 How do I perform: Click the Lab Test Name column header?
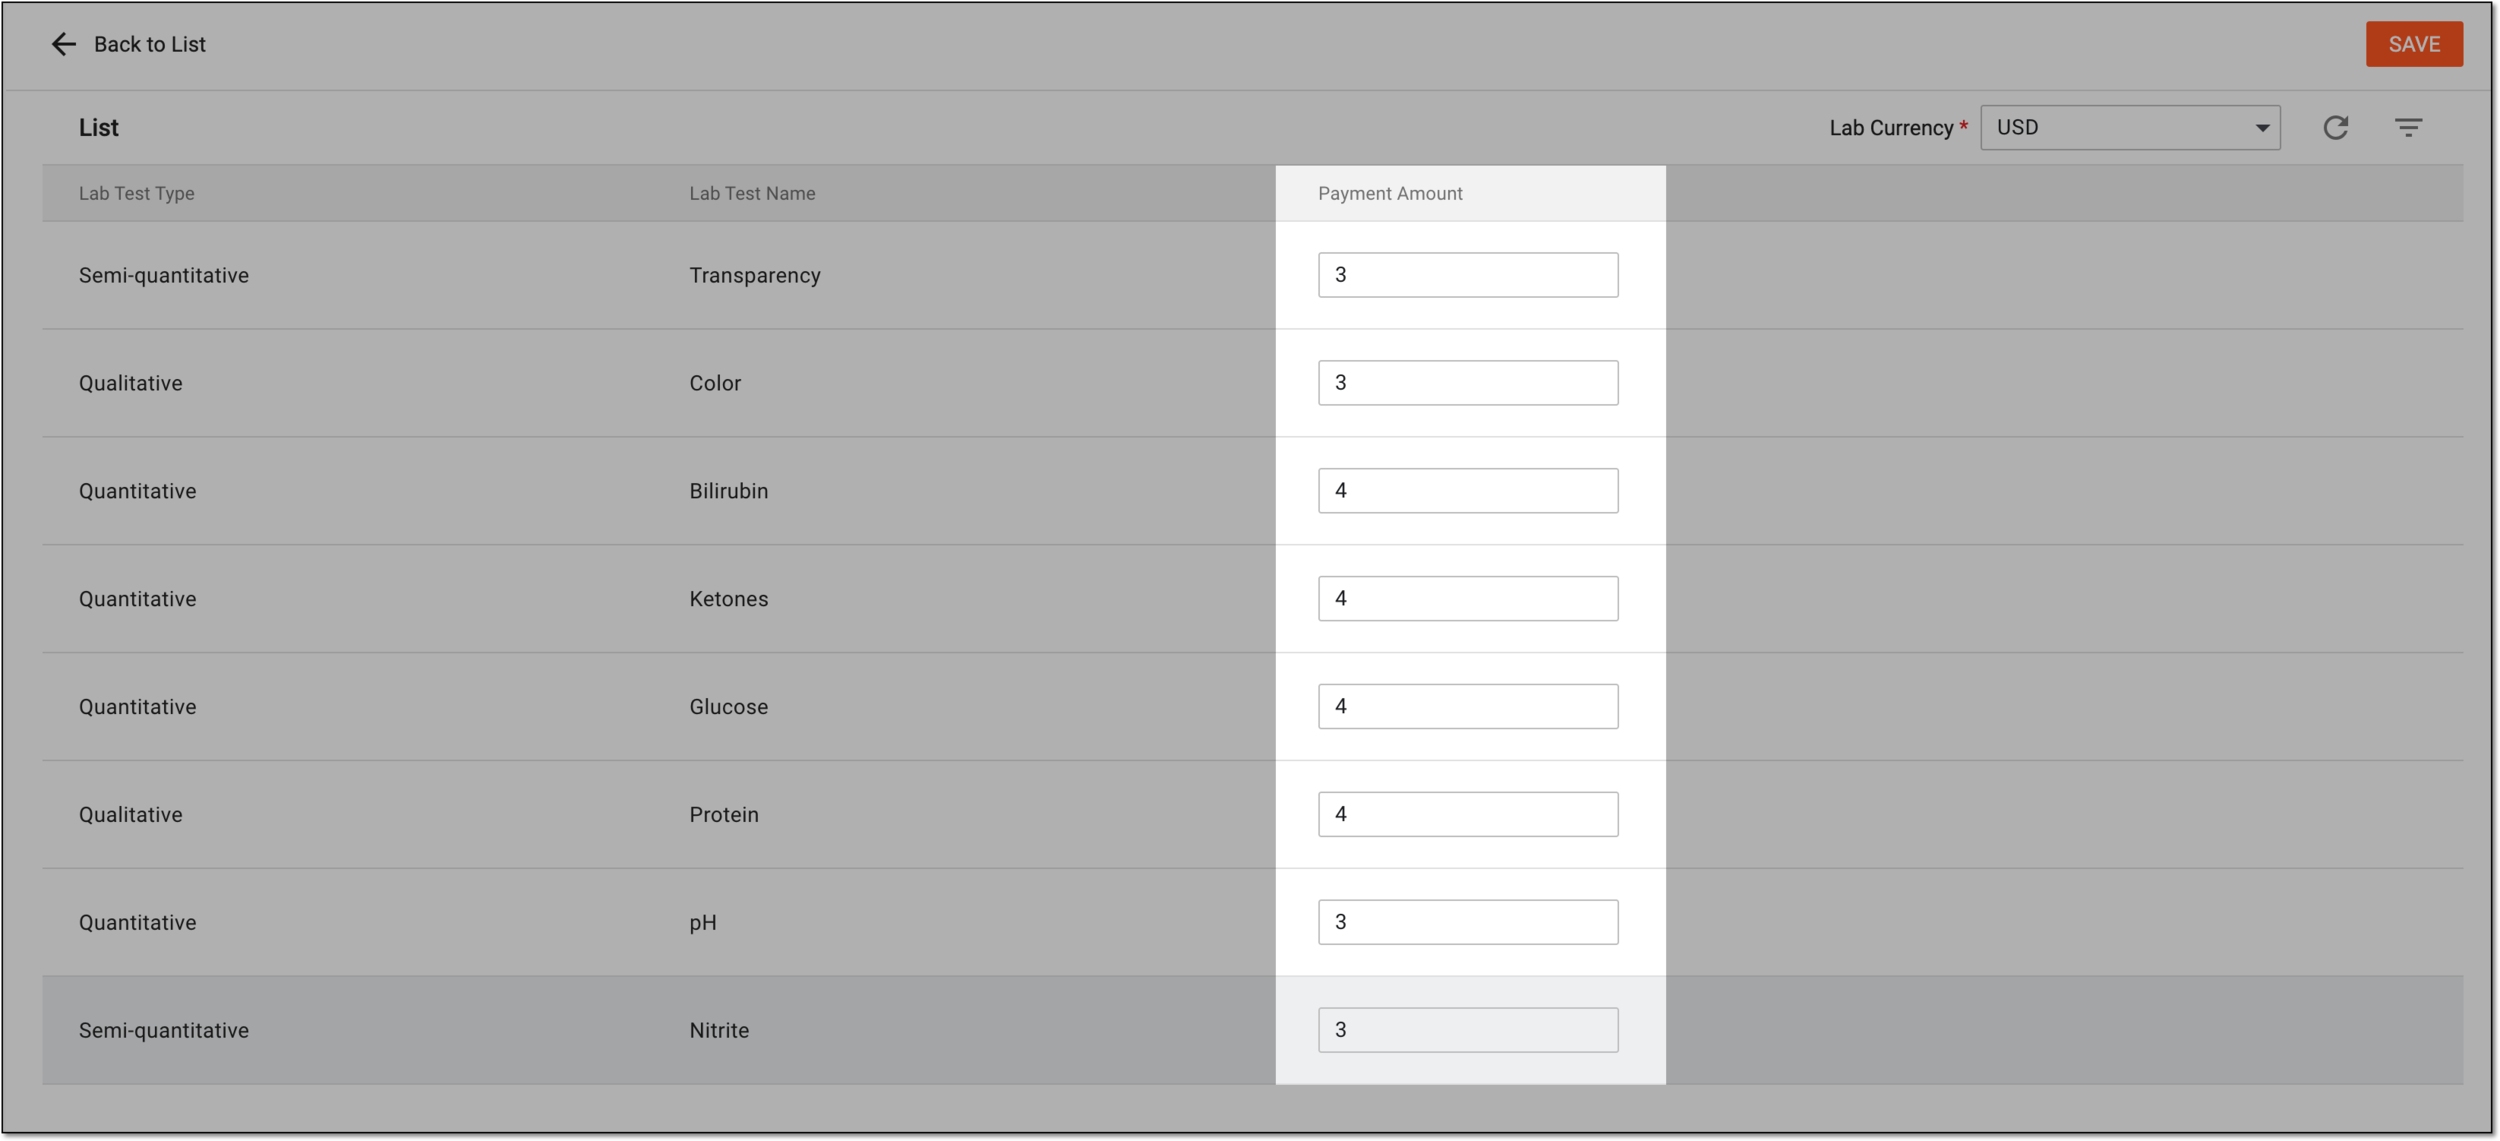(752, 194)
